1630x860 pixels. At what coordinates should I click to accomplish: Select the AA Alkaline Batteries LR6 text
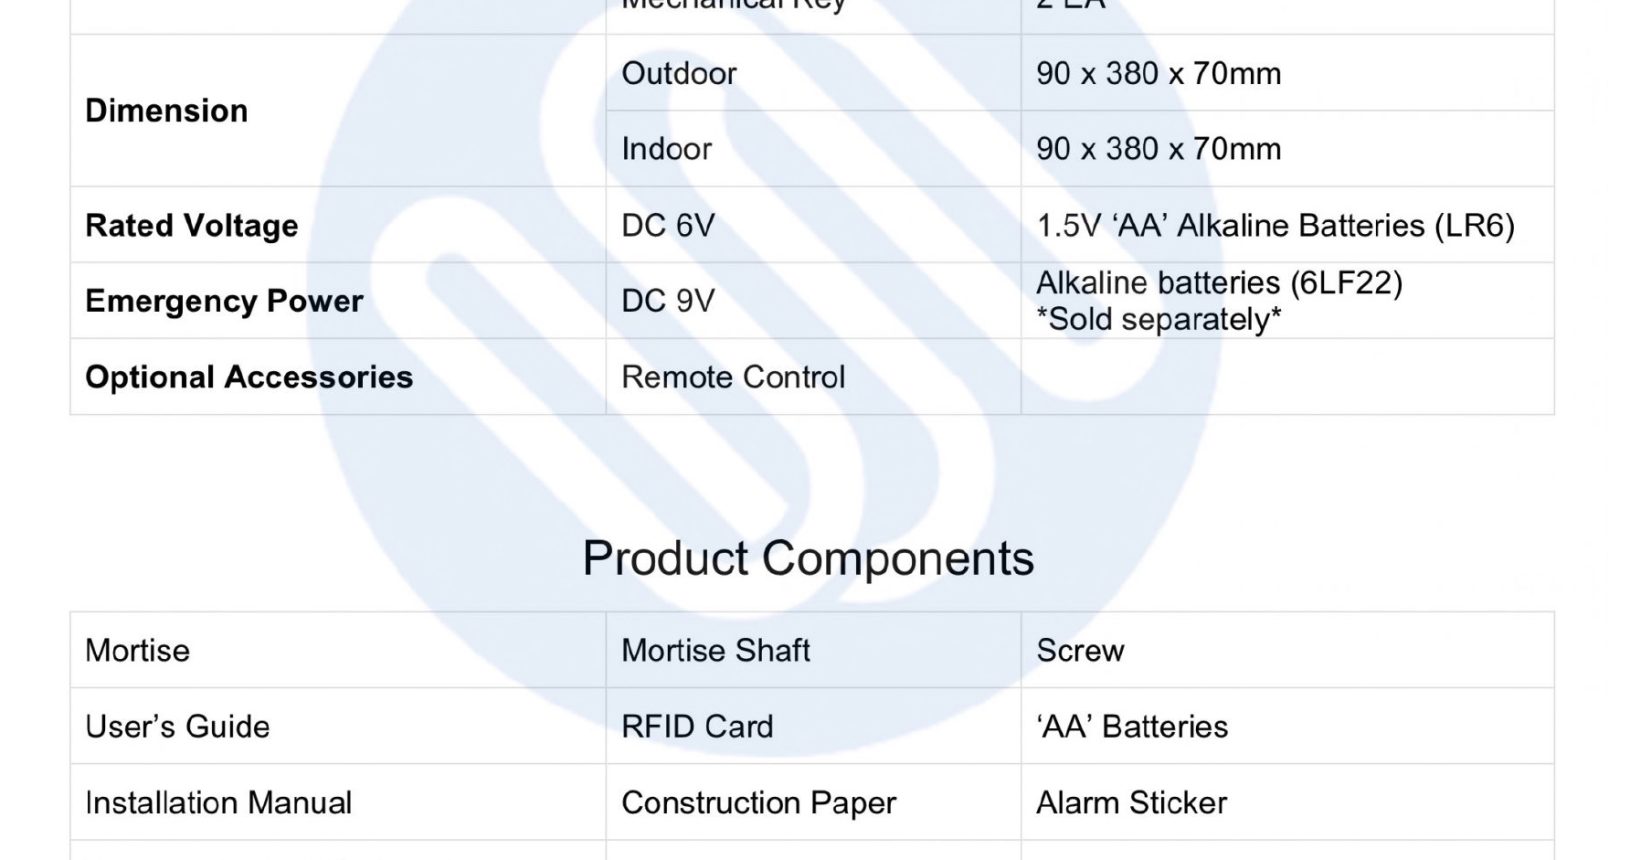pyautogui.click(x=1276, y=226)
